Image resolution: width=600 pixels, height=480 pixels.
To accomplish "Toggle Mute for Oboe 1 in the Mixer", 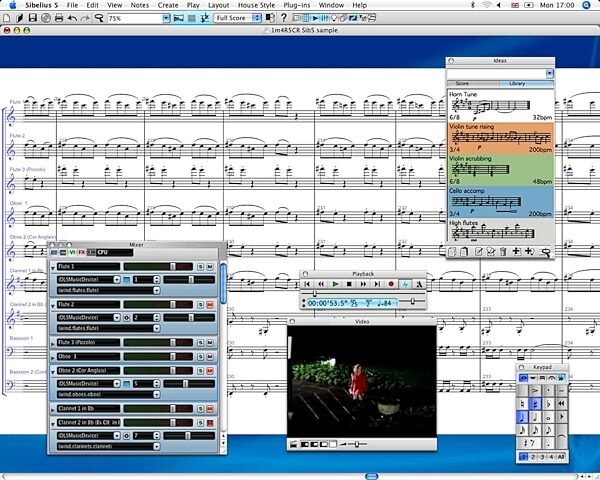I will point(210,357).
